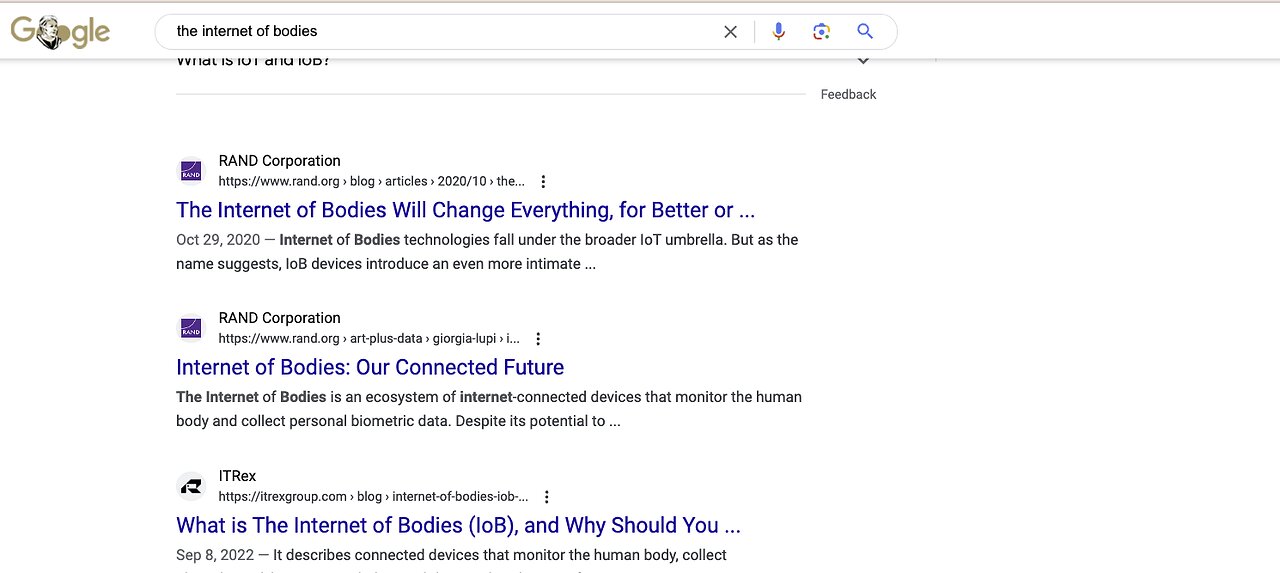Open more options for first RAND result
This screenshot has width=1280, height=573.
click(543, 182)
